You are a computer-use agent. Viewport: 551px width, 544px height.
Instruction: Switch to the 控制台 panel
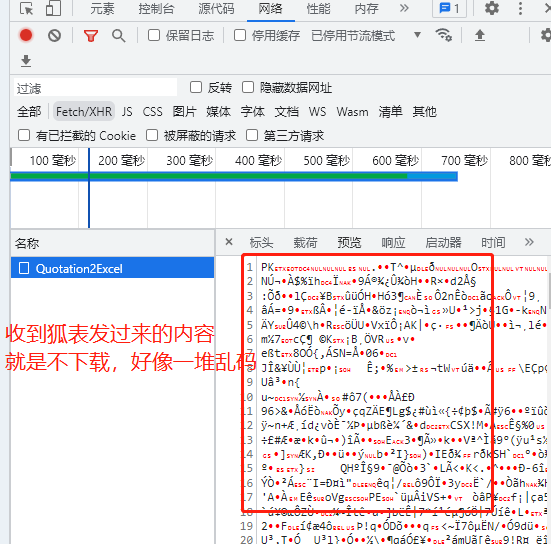pyautogui.click(x=156, y=9)
